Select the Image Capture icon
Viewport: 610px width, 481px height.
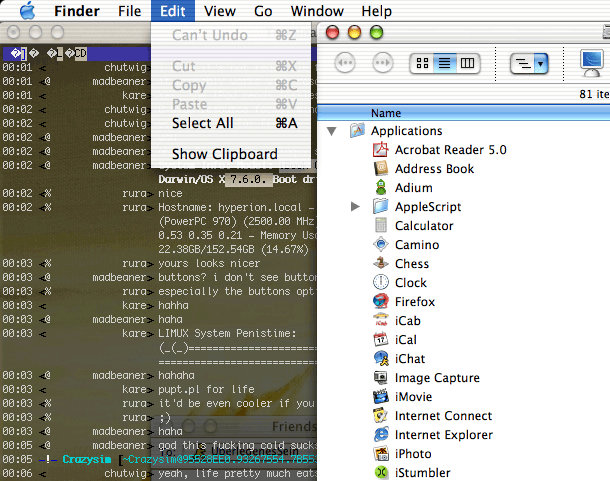[381, 377]
